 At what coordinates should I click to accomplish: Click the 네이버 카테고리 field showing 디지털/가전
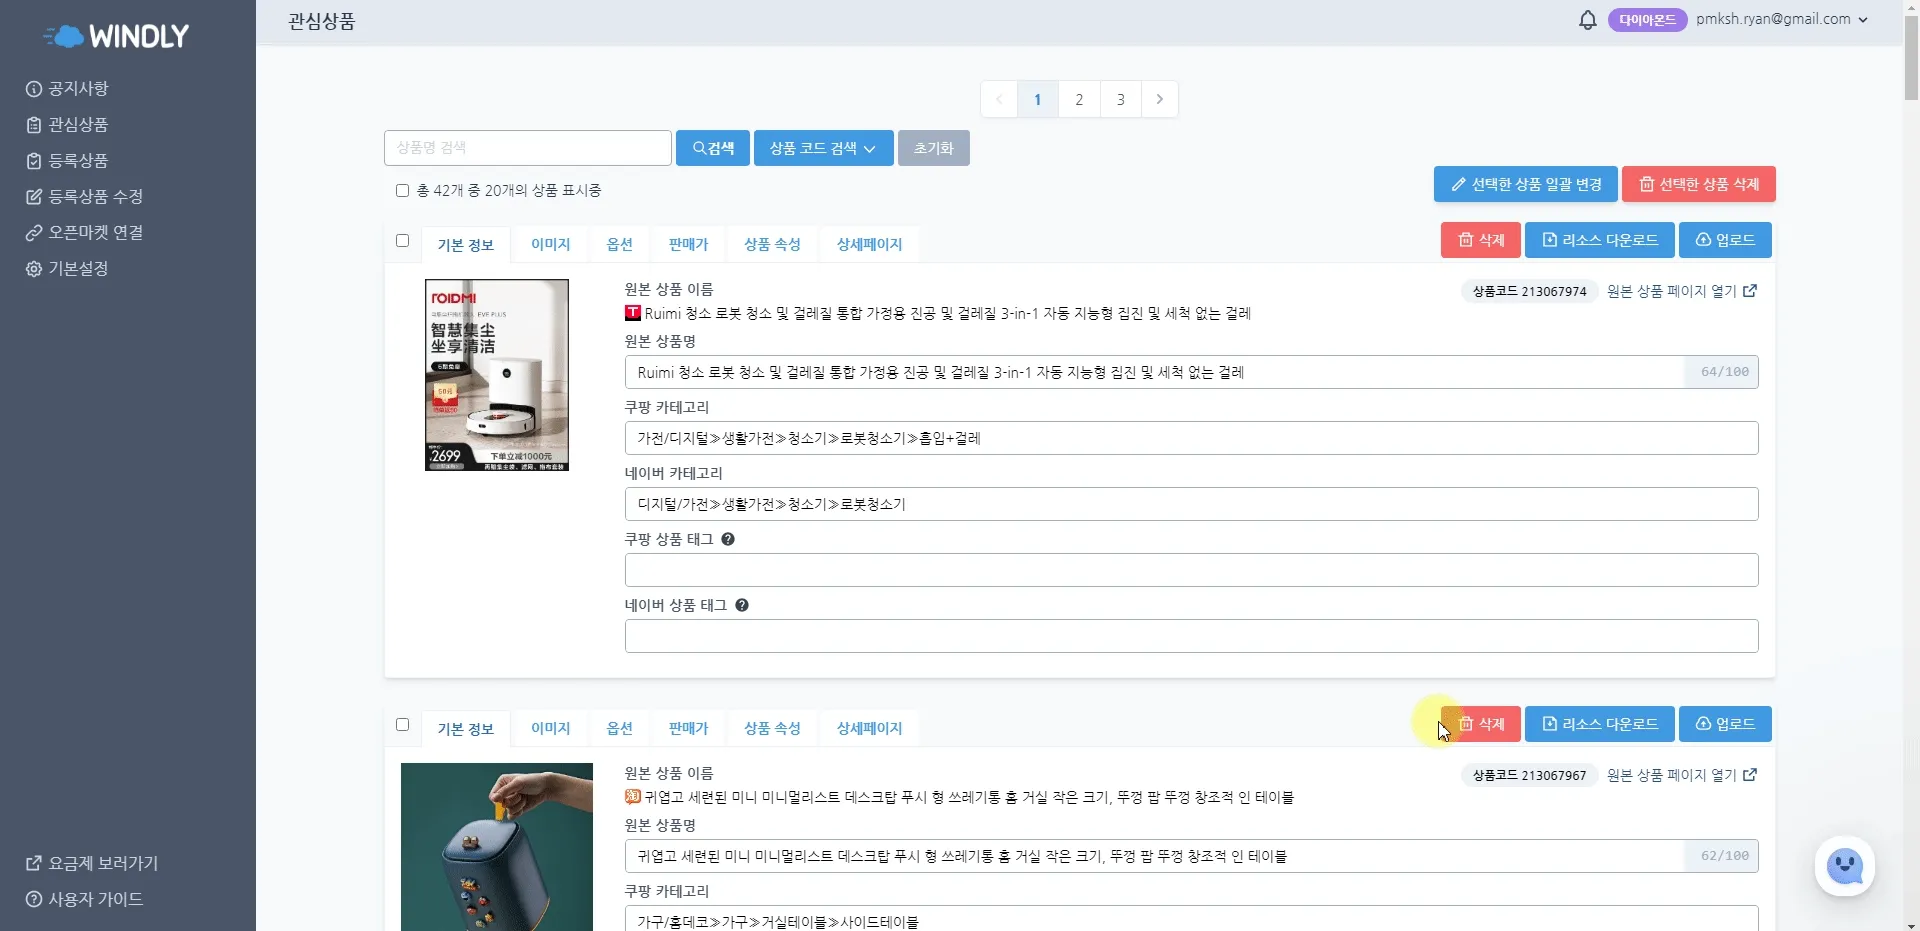tap(1191, 504)
